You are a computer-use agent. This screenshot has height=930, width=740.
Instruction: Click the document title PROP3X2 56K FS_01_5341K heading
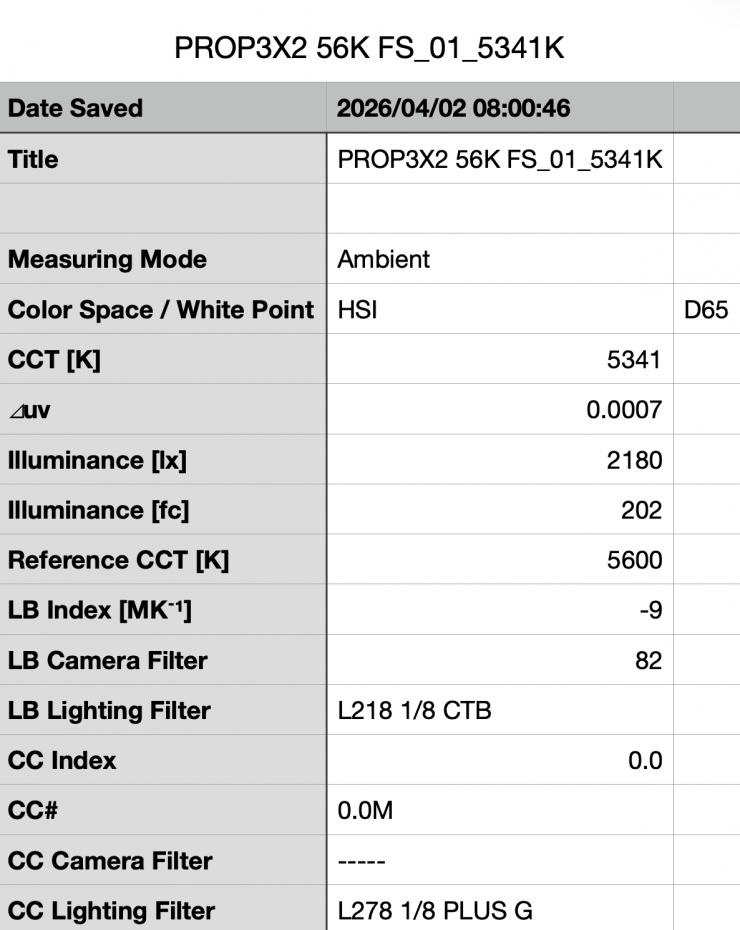pyautogui.click(x=370, y=50)
